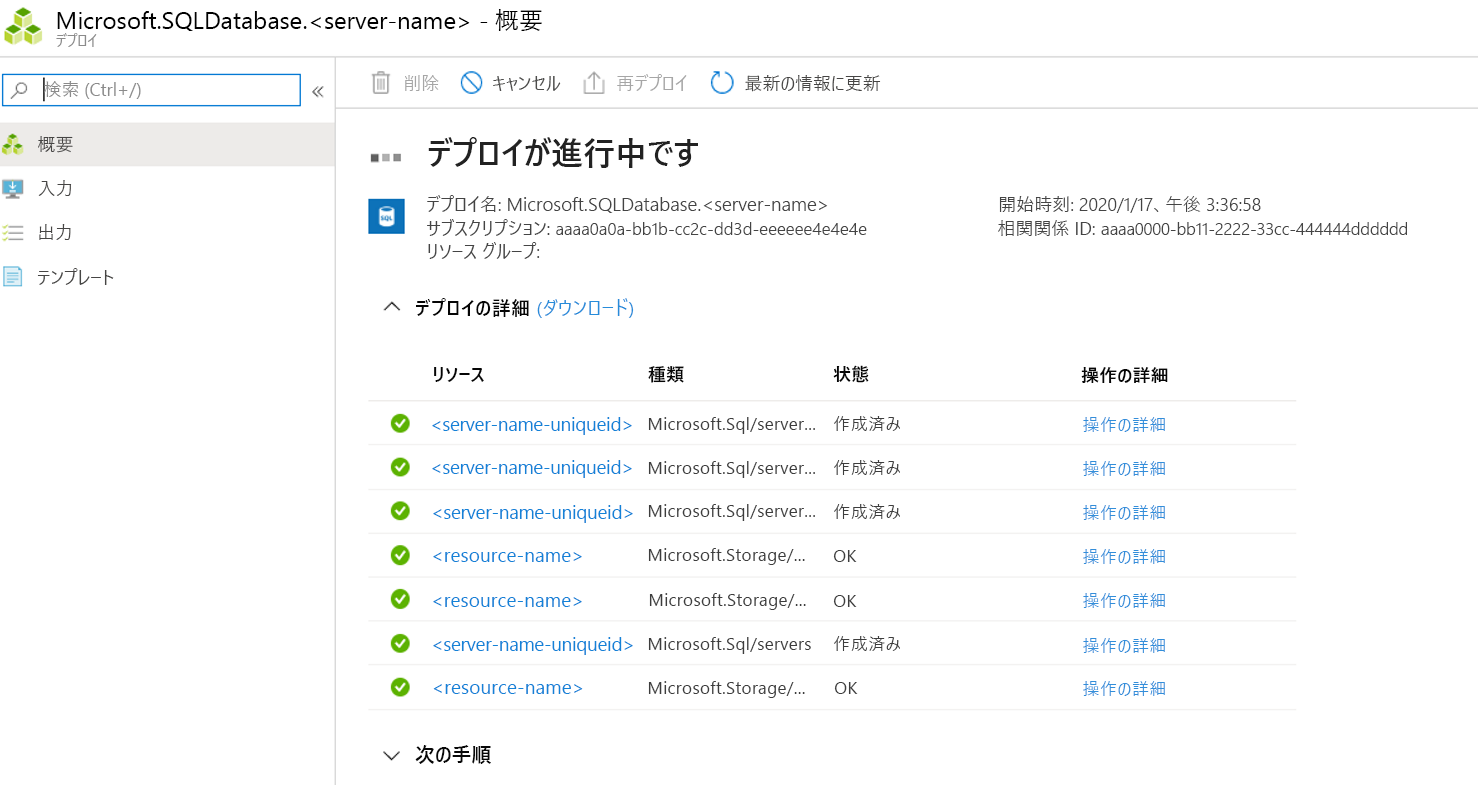
Task: Open fourth-row <resource-name> link
Action: click(x=507, y=556)
